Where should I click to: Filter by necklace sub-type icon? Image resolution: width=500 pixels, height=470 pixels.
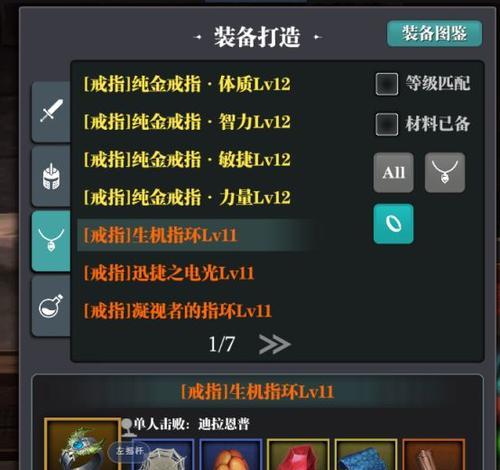[x=445, y=172]
